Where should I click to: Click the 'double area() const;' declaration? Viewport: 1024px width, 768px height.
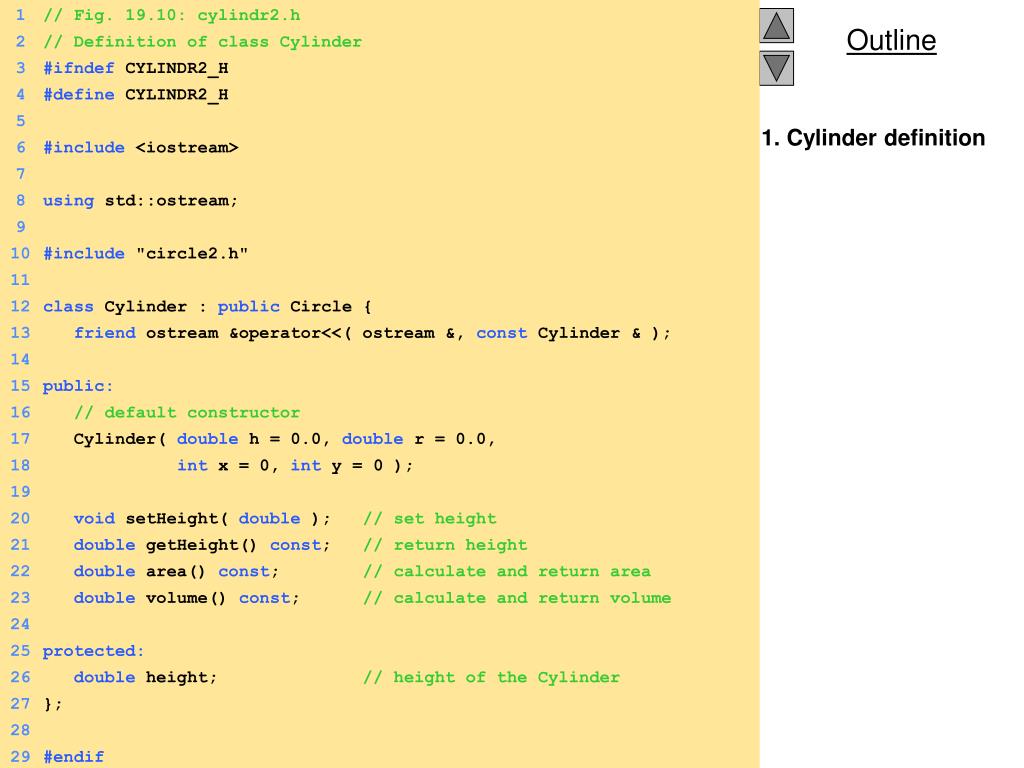pyautogui.click(x=176, y=571)
